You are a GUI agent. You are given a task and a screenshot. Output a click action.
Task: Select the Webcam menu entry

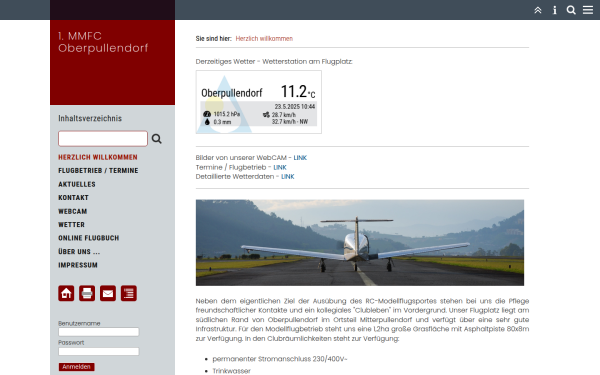pos(73,211)
